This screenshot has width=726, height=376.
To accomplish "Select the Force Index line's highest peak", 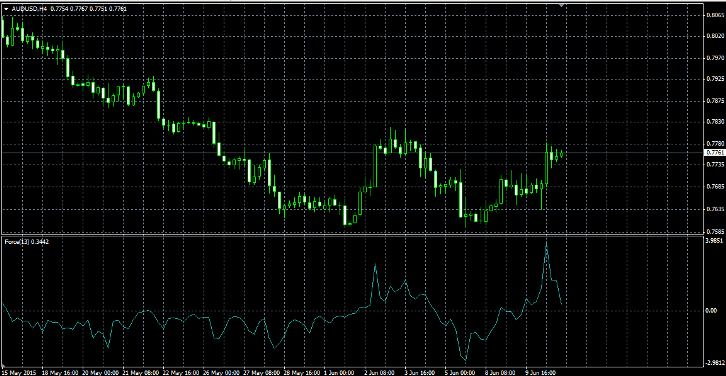I will click(547, 243).
